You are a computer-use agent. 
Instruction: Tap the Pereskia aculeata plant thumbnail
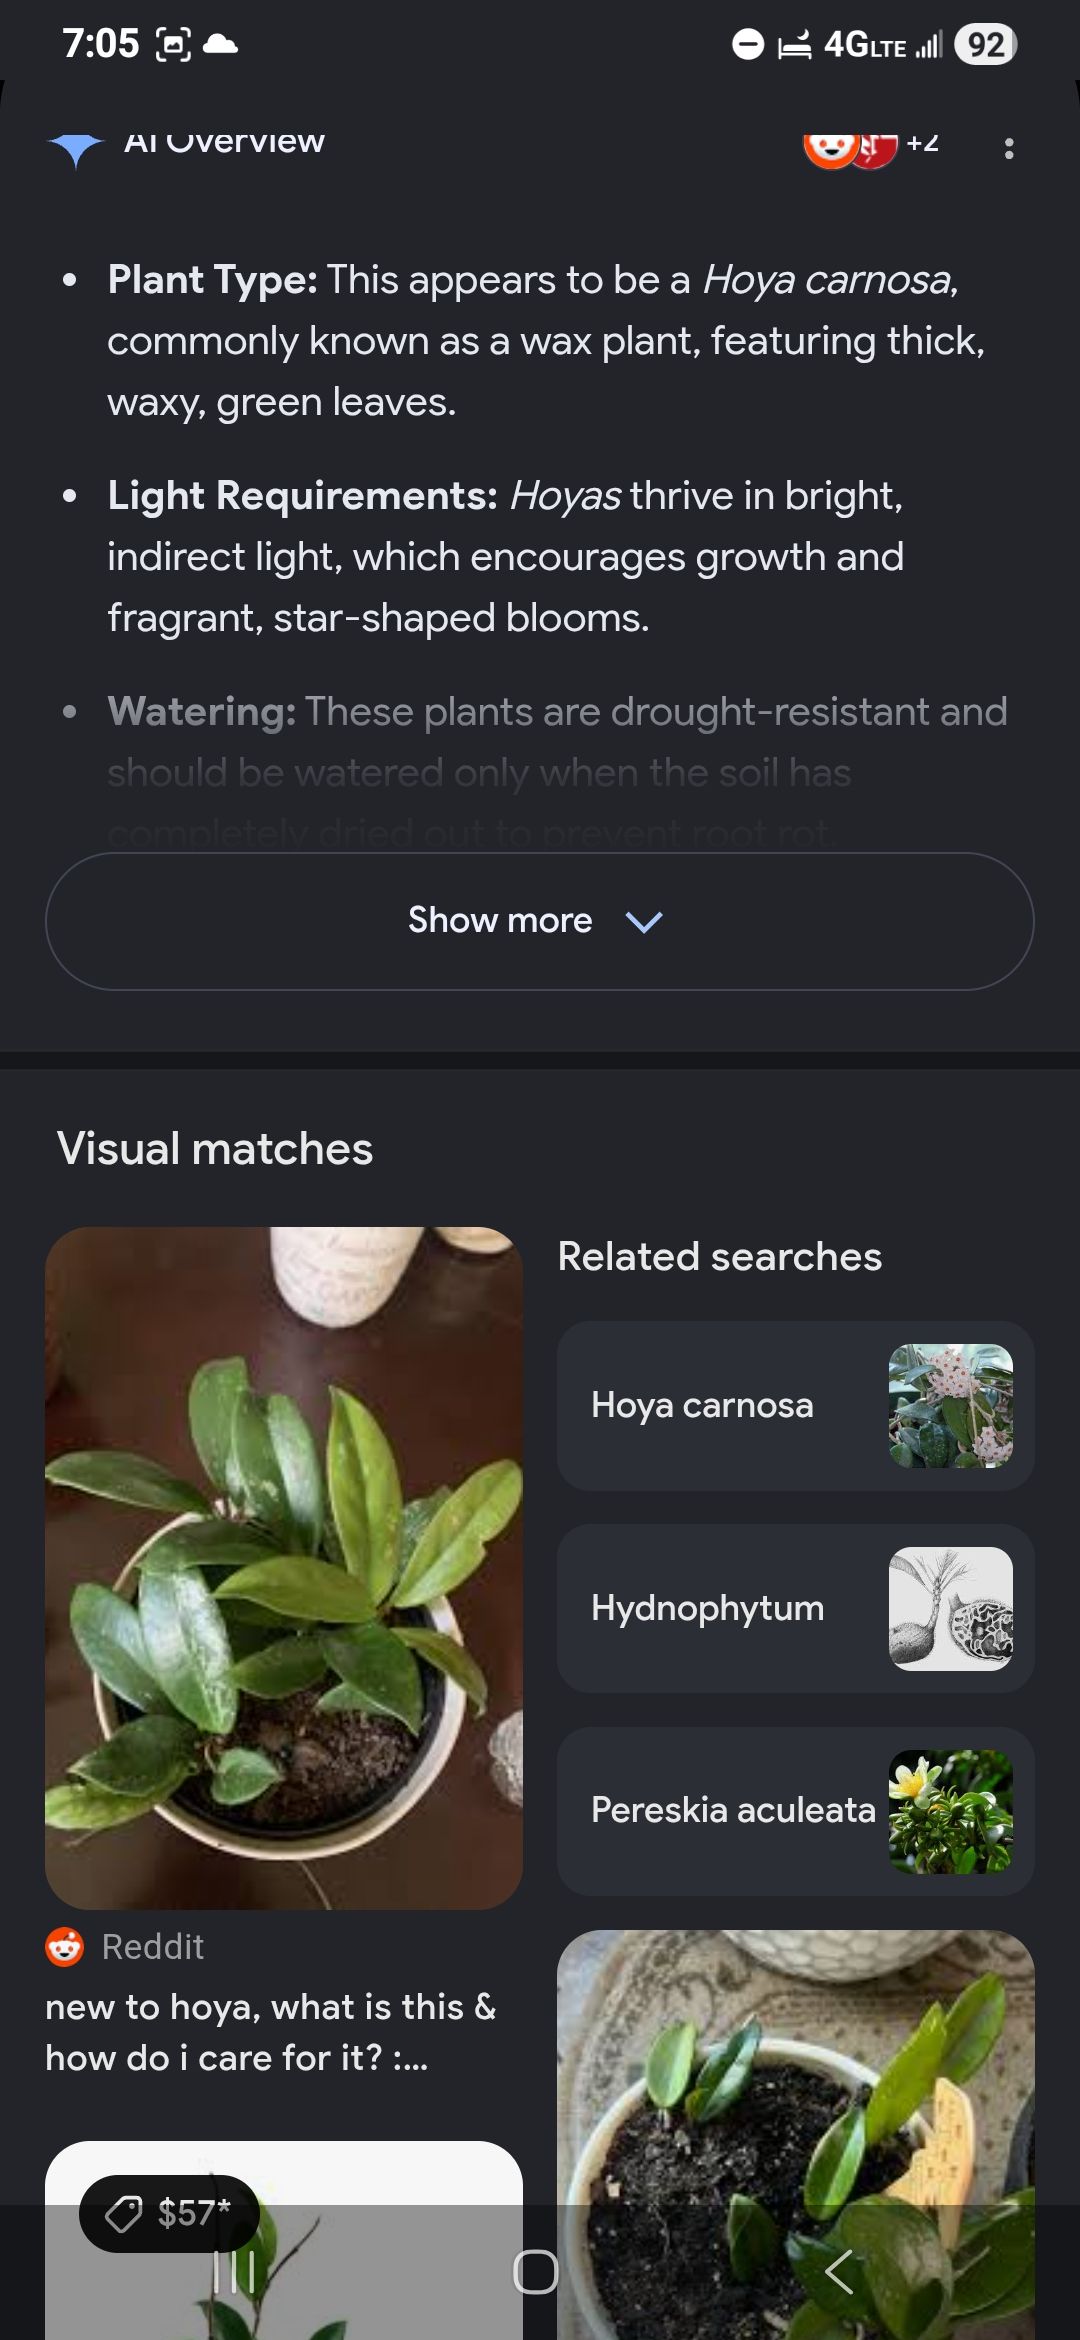coord(951,1811)
